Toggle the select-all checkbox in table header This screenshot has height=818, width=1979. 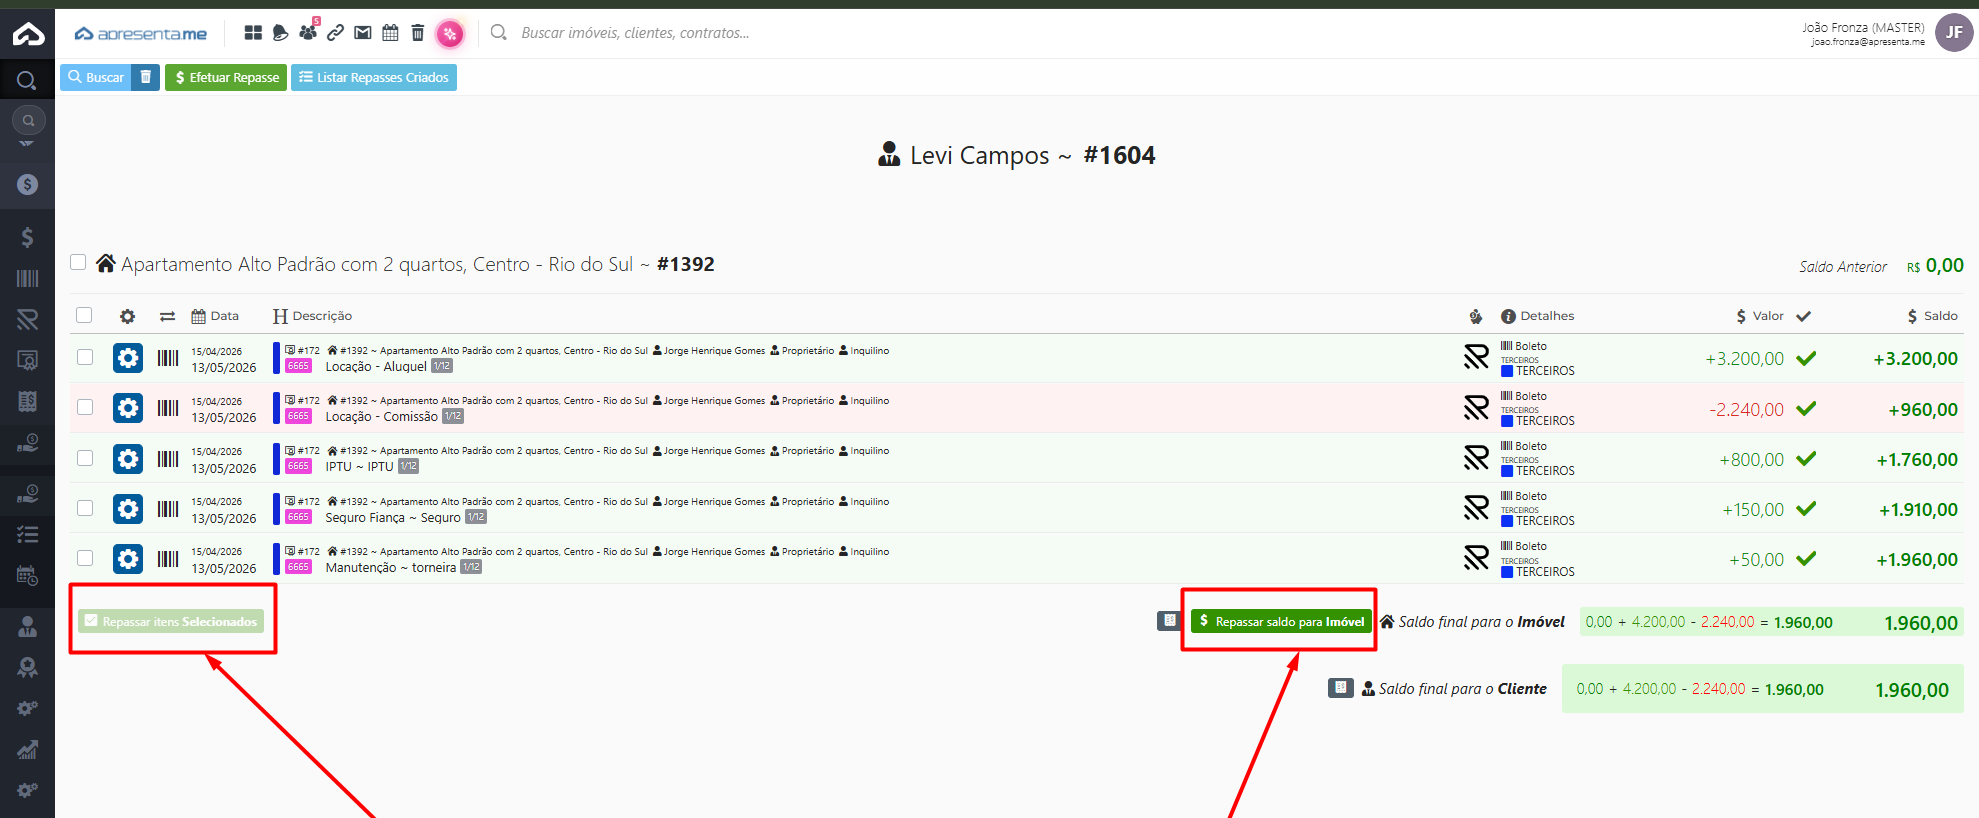(x=84, y=315)
